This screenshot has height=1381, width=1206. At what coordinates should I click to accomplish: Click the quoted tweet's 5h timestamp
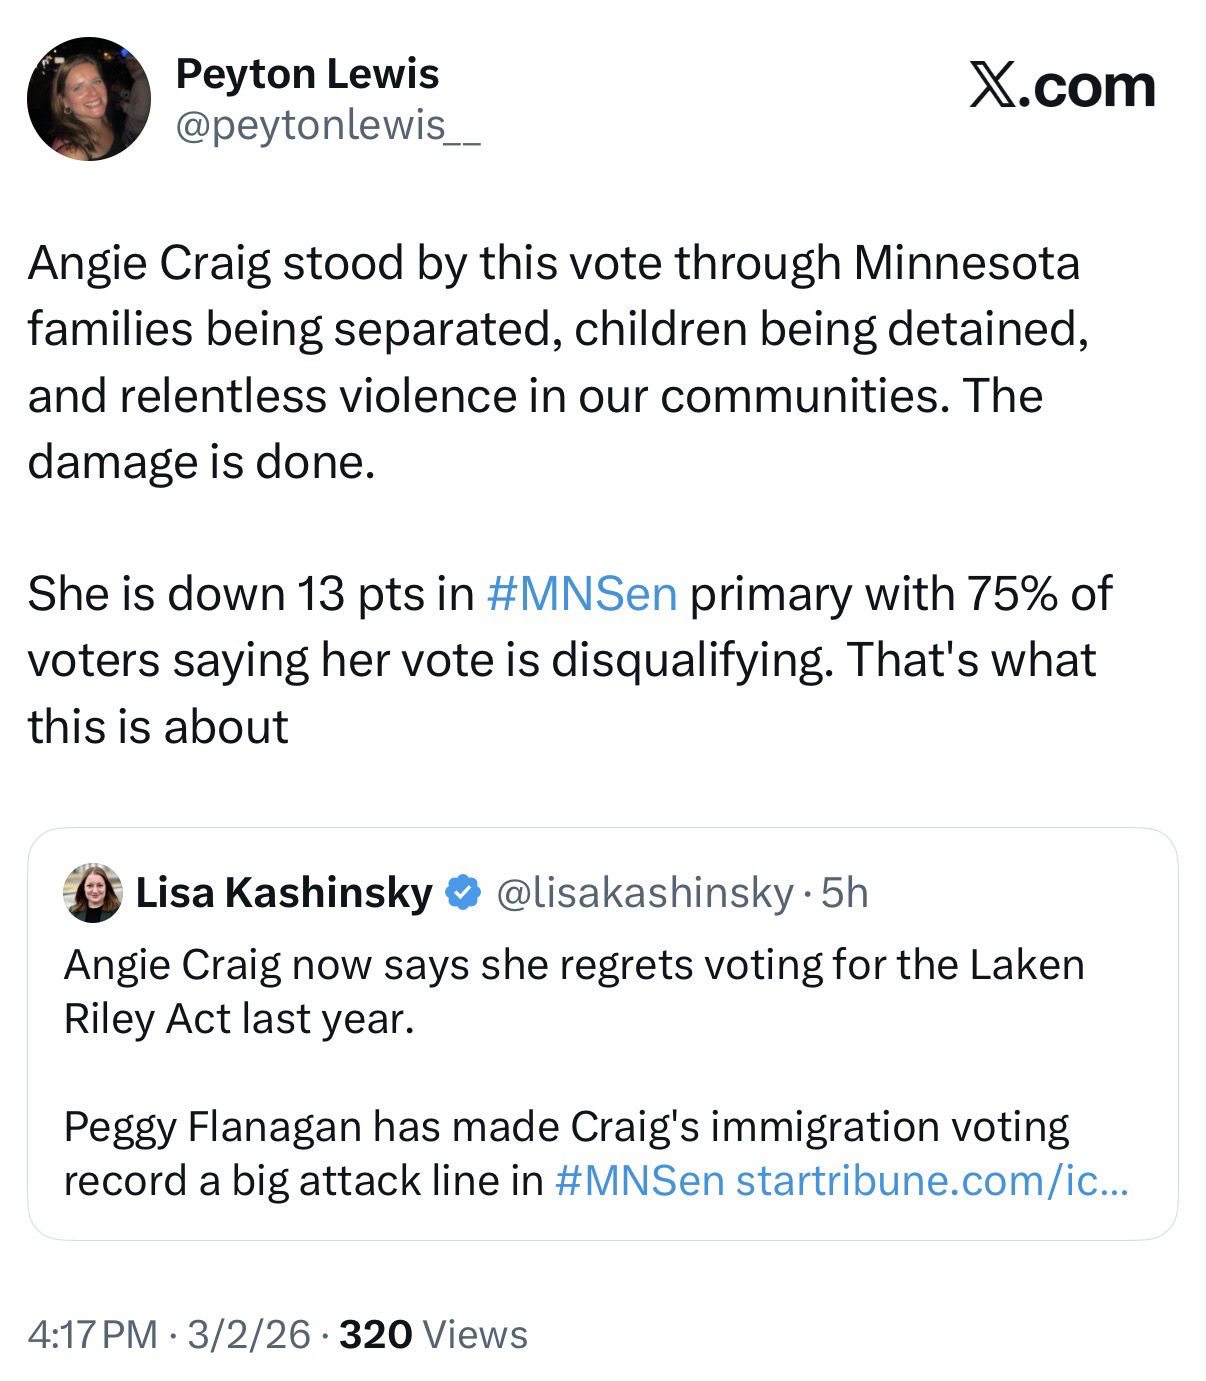845,892
